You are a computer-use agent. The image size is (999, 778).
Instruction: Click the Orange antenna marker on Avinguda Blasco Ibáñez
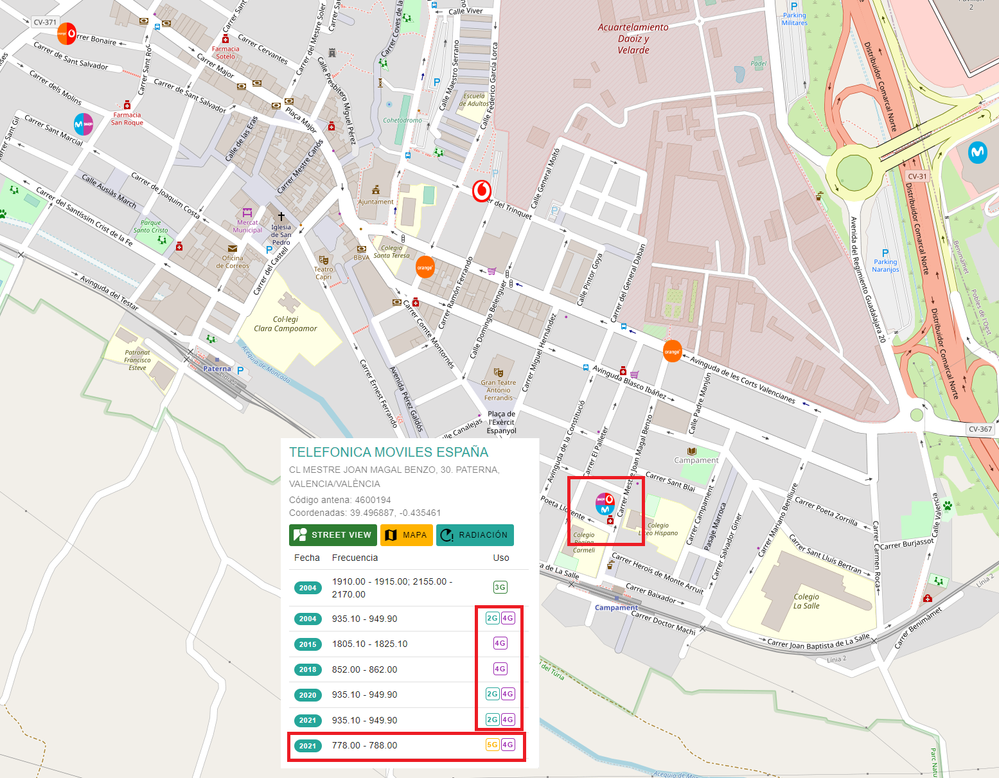point(672,351)
